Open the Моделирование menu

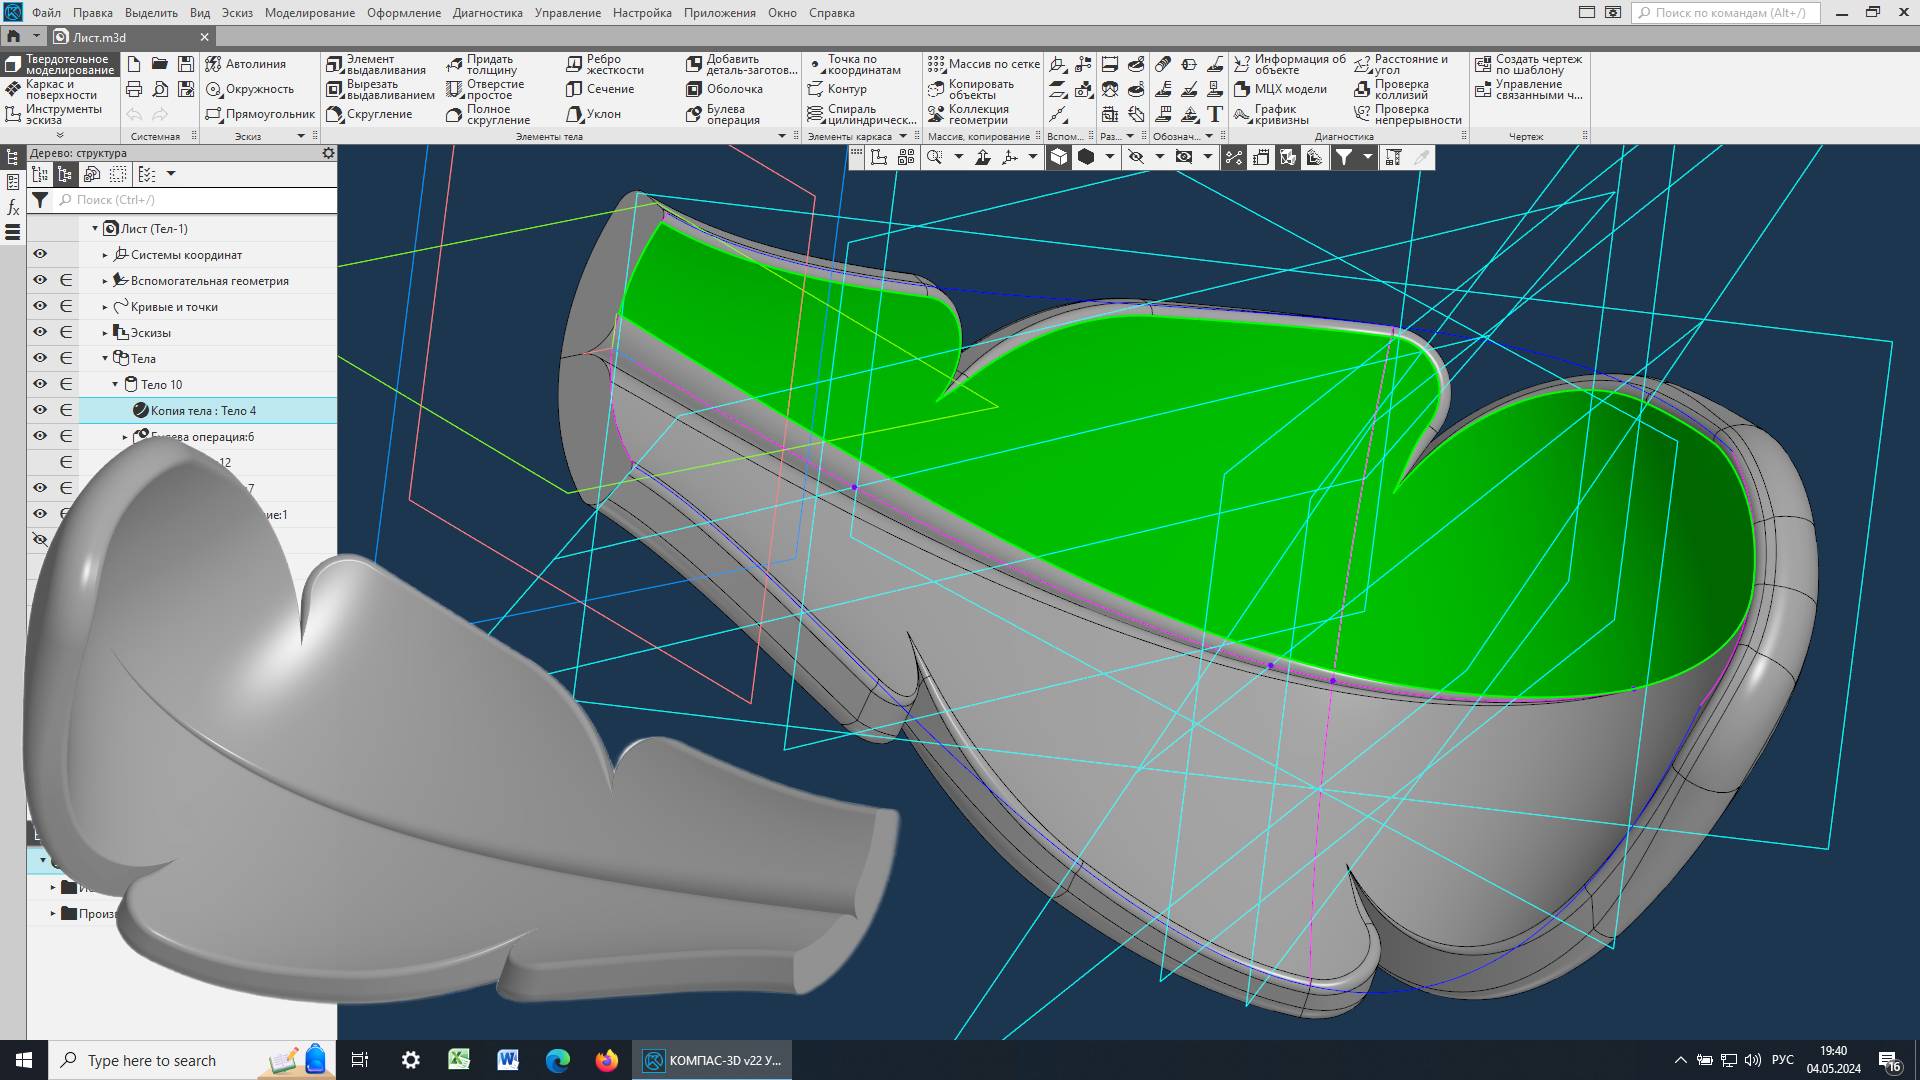pyautogui.click(x=309, y=13)
